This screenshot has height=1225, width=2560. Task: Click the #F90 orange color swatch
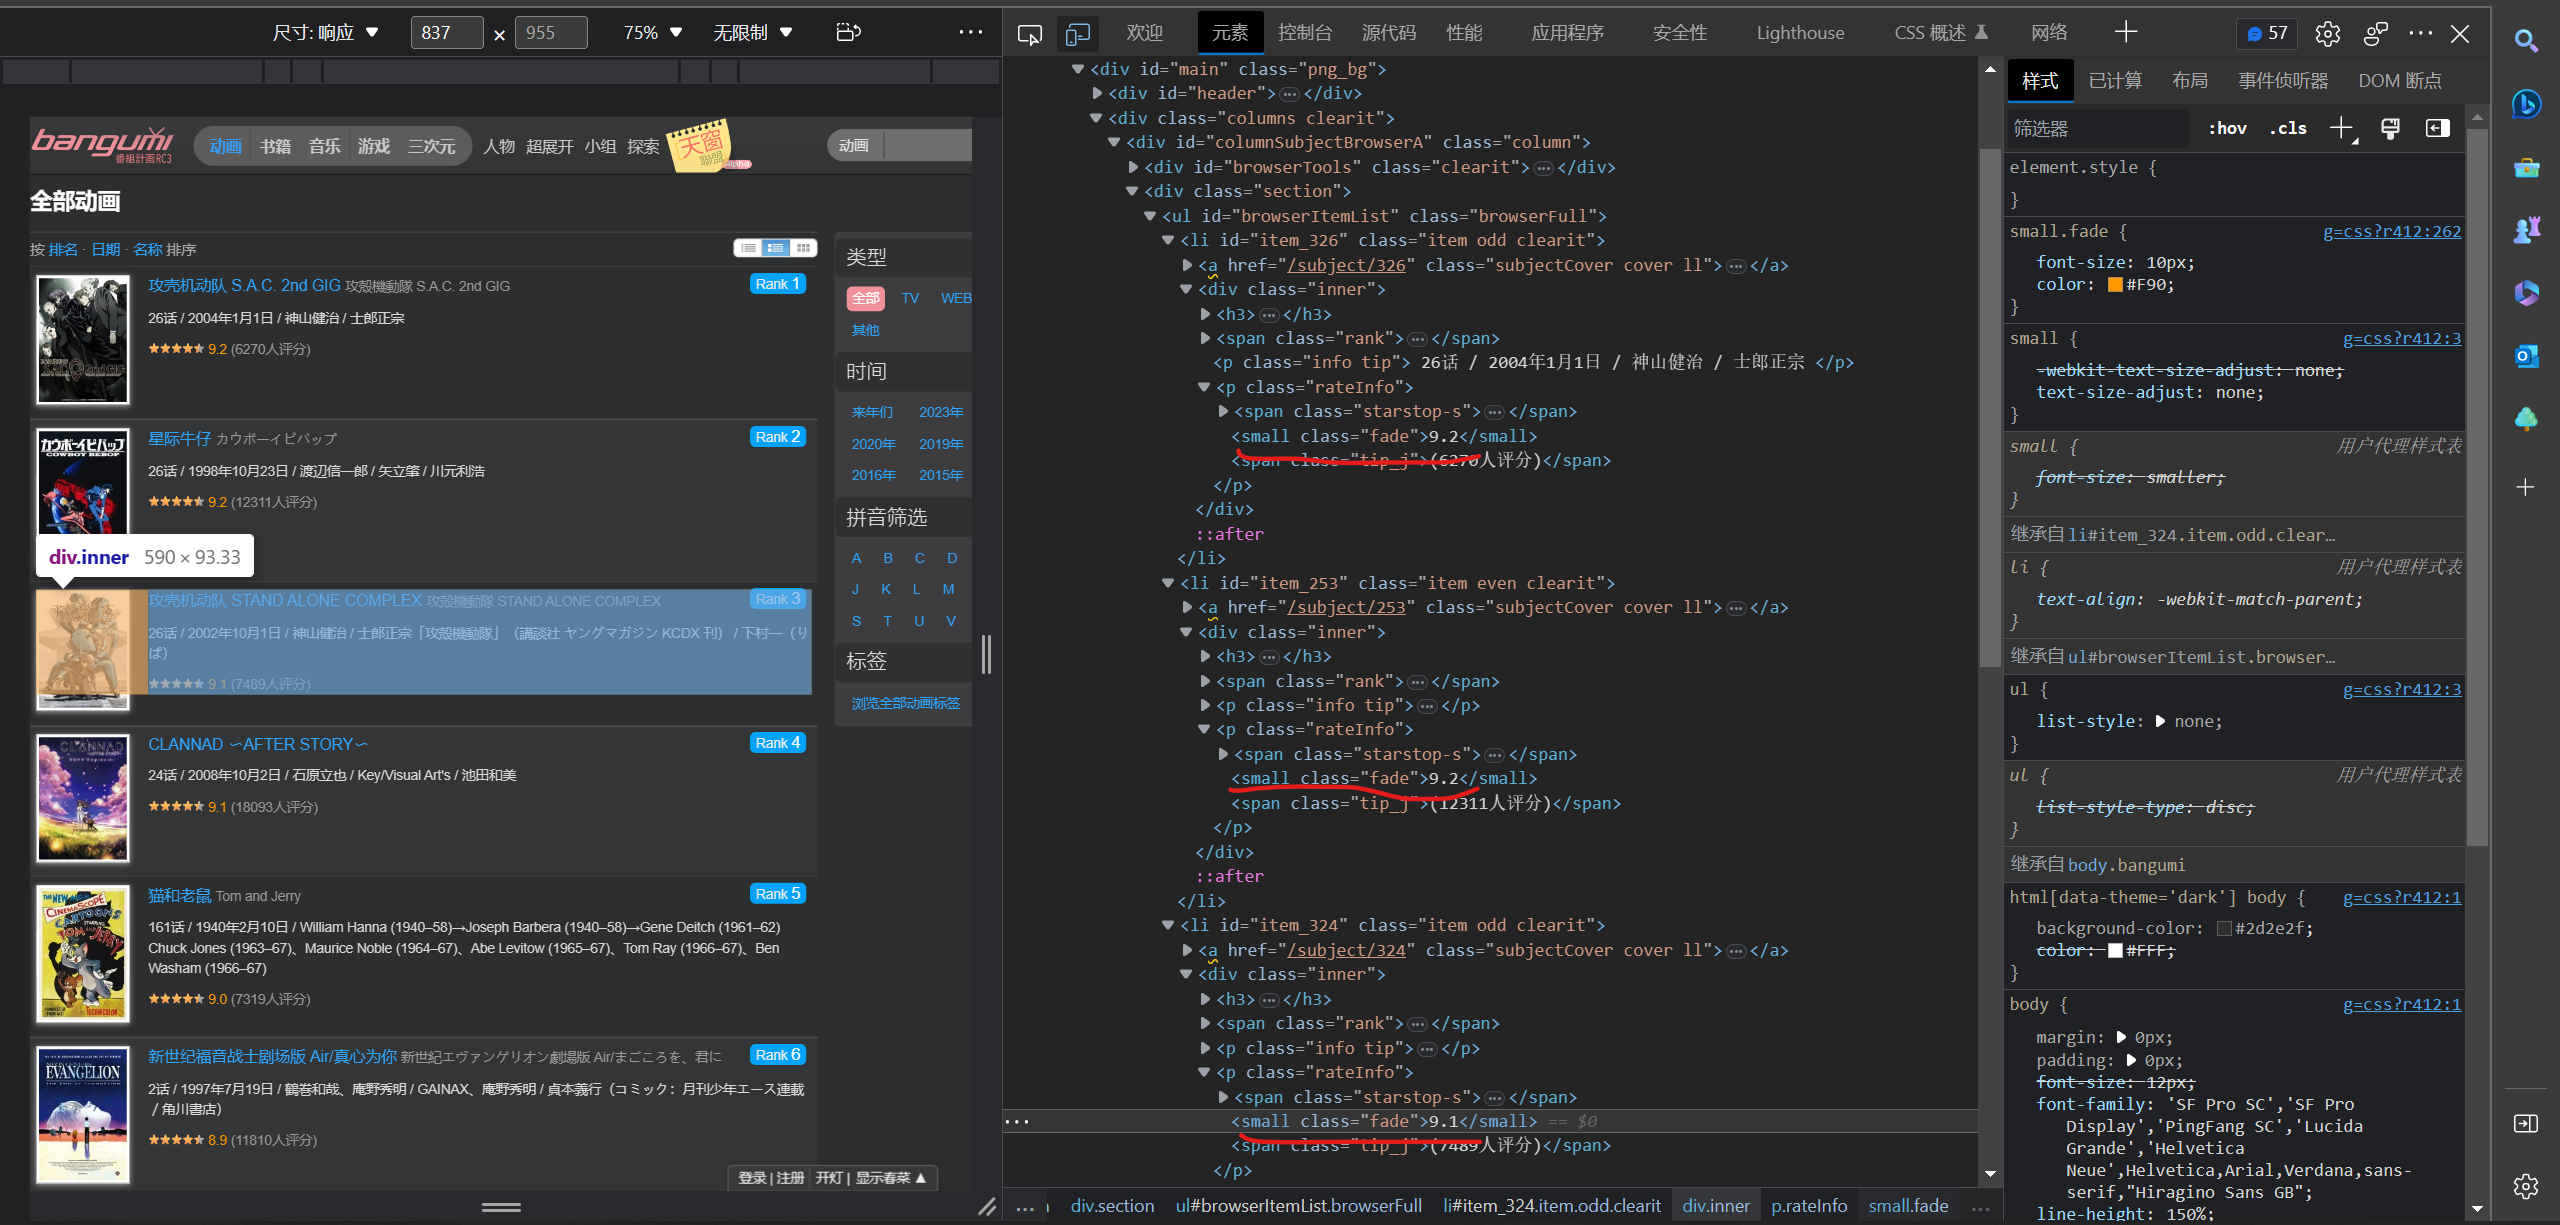(2114, 285)
